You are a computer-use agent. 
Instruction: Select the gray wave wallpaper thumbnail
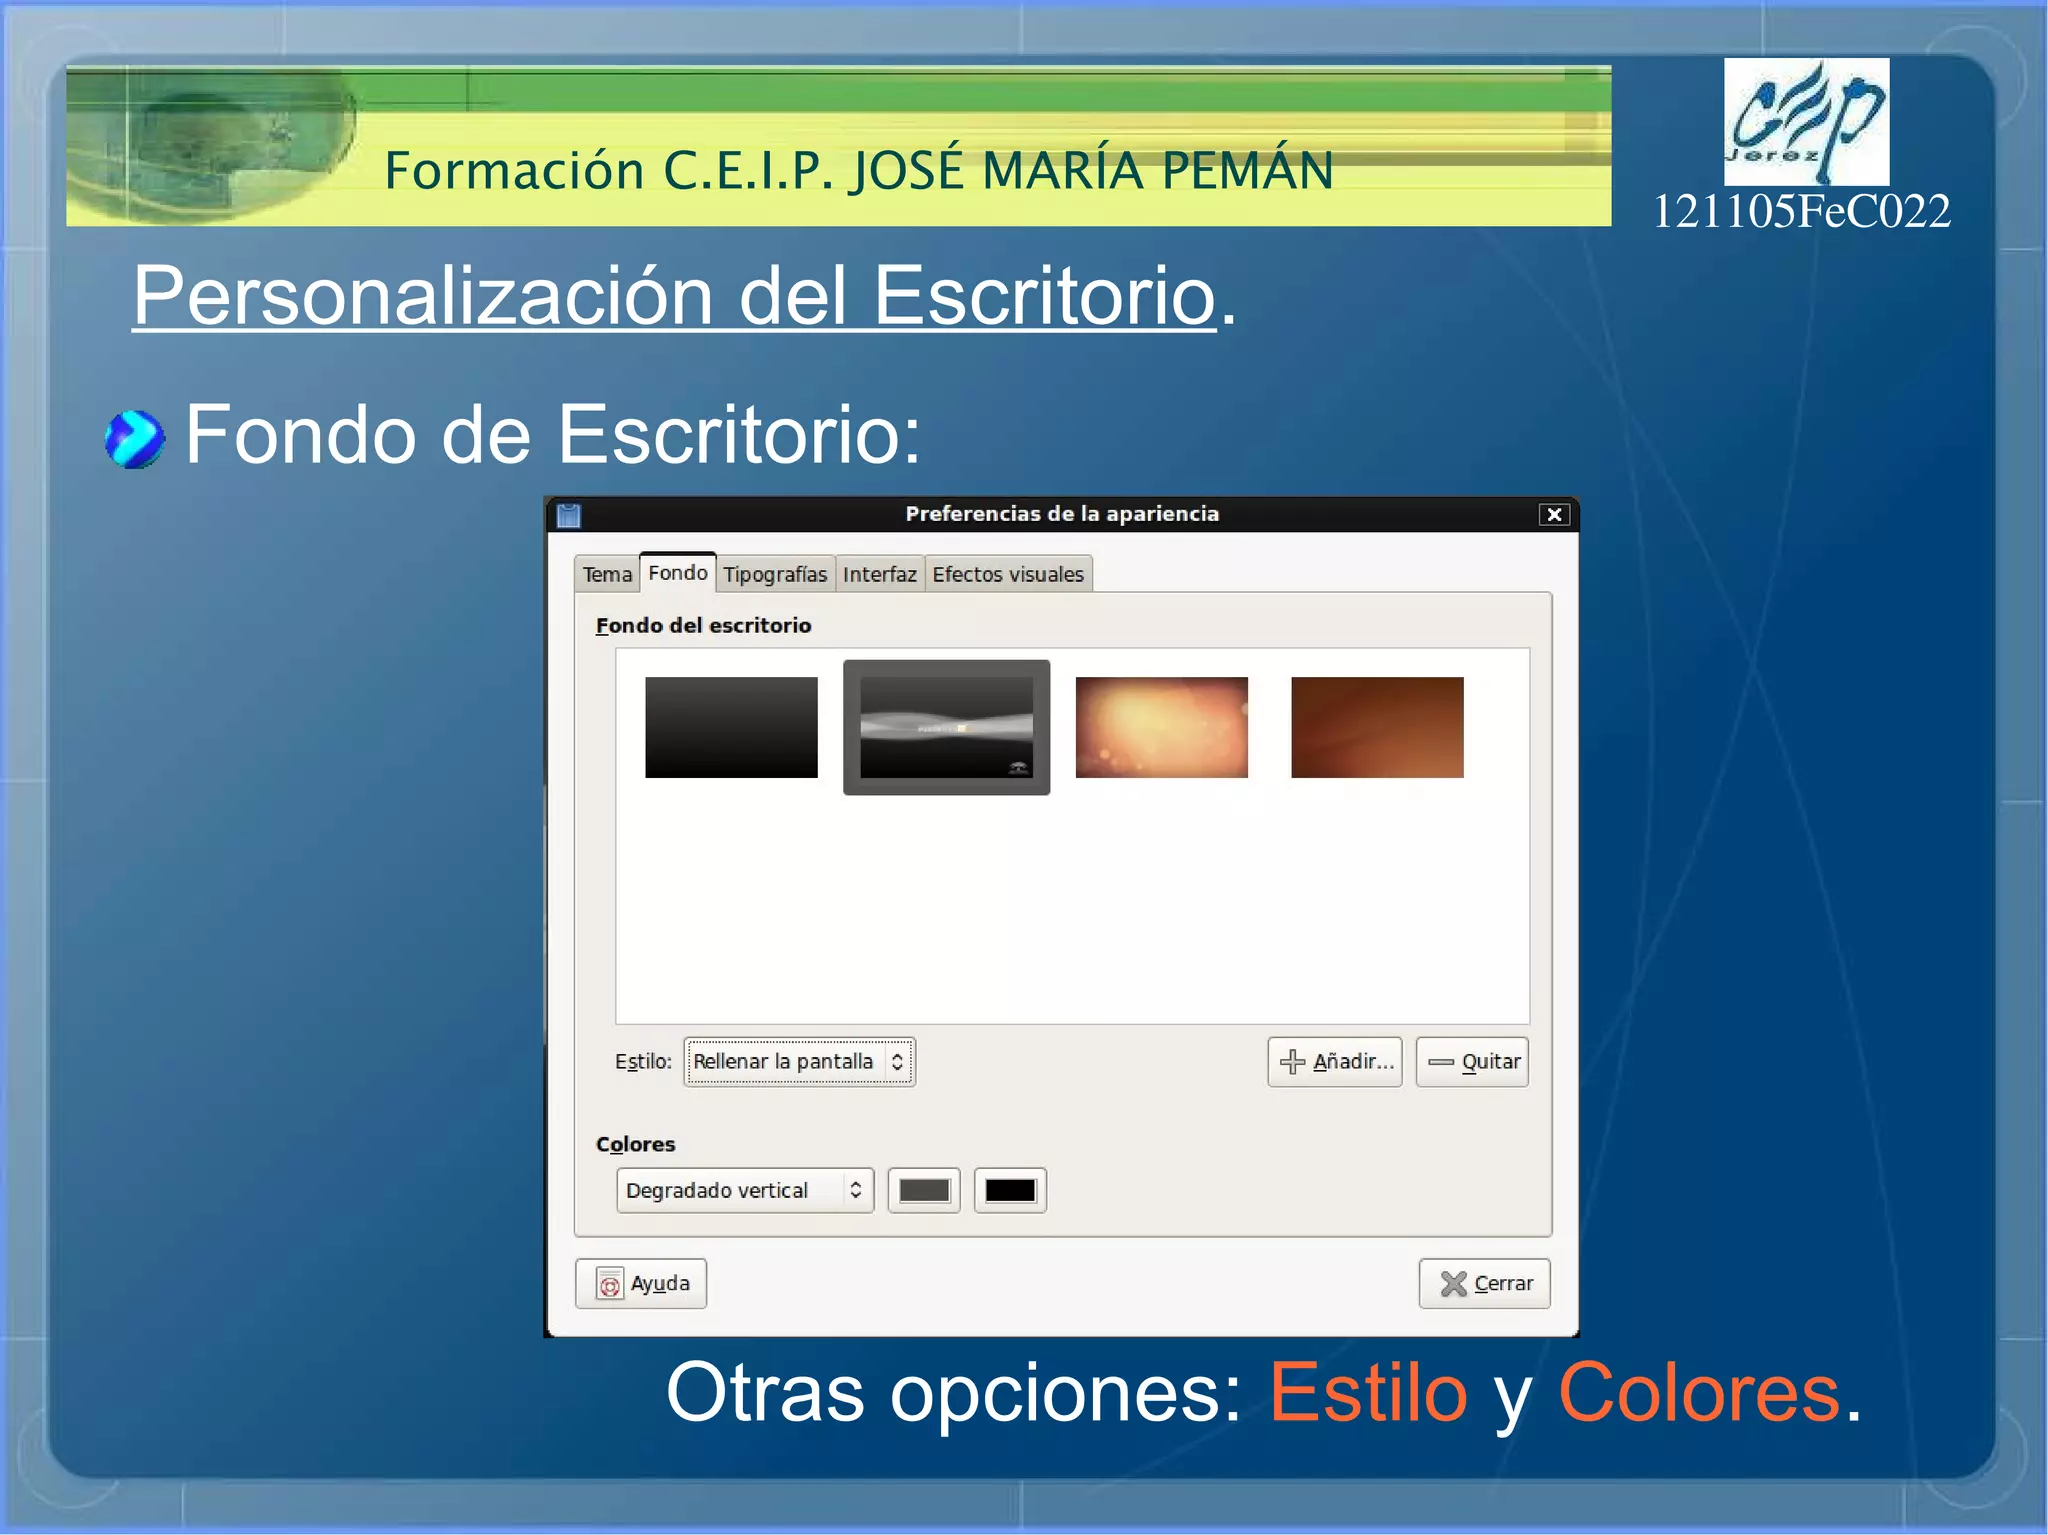(x=946, y=727)
